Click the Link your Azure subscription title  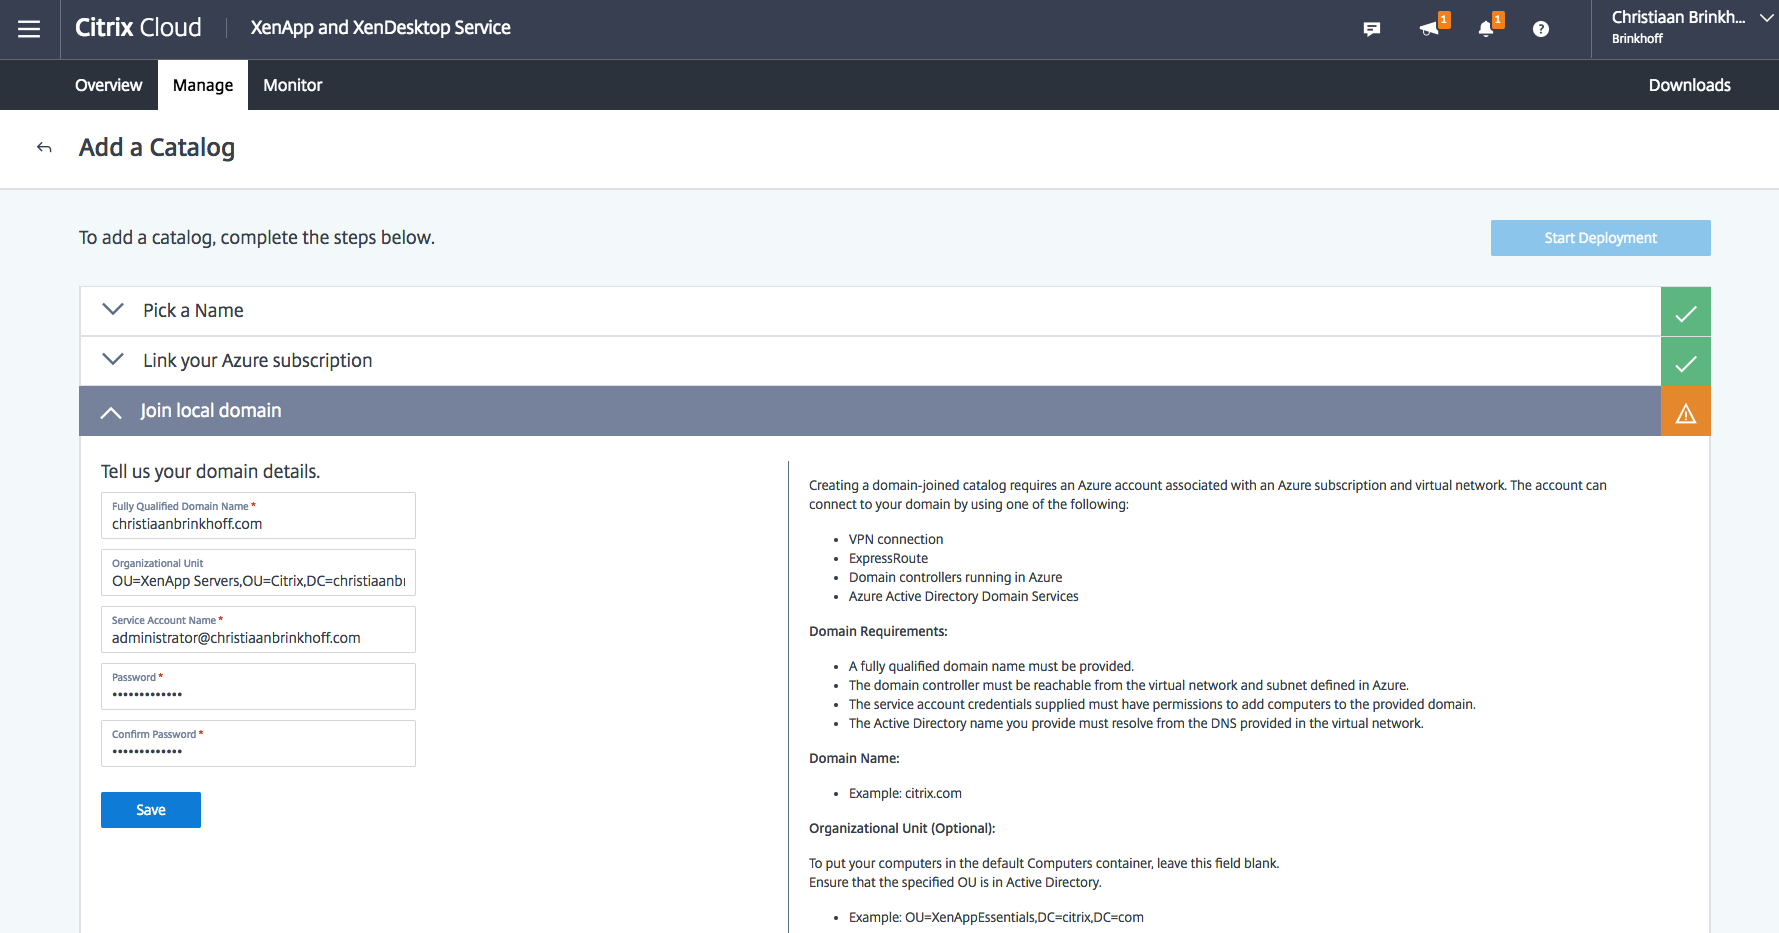(x=257, y=361)
